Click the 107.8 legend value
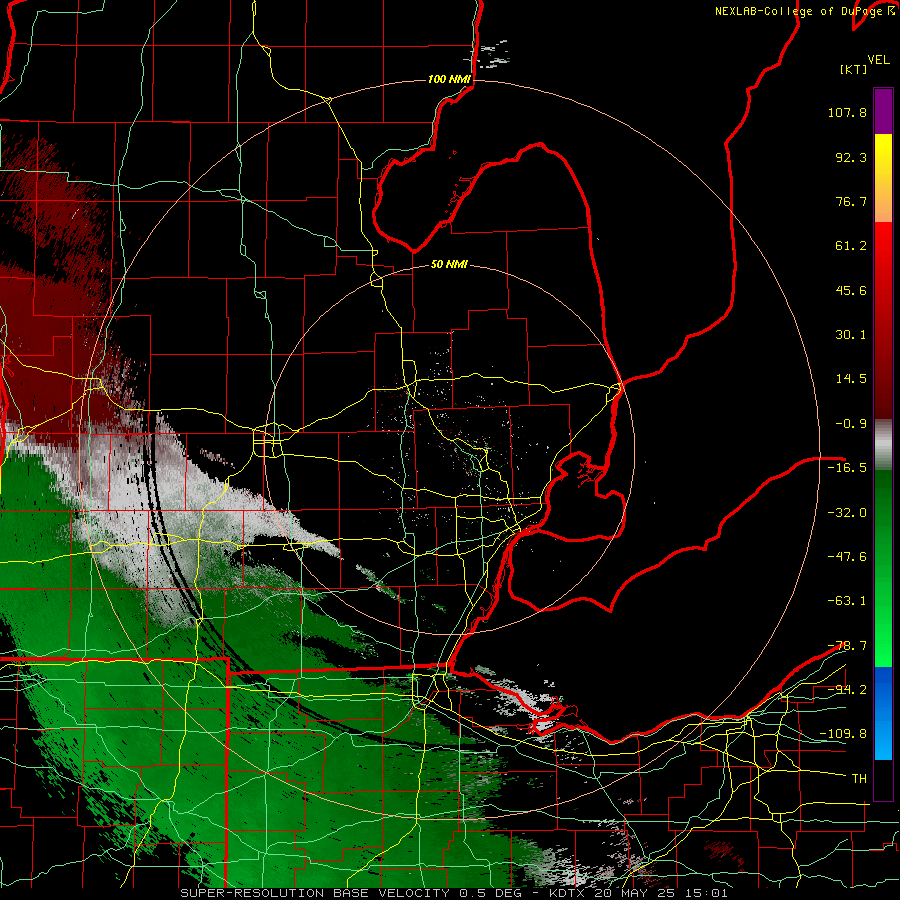Image resolution: width=900 pixels, height=900 pixels. point(847,112)
